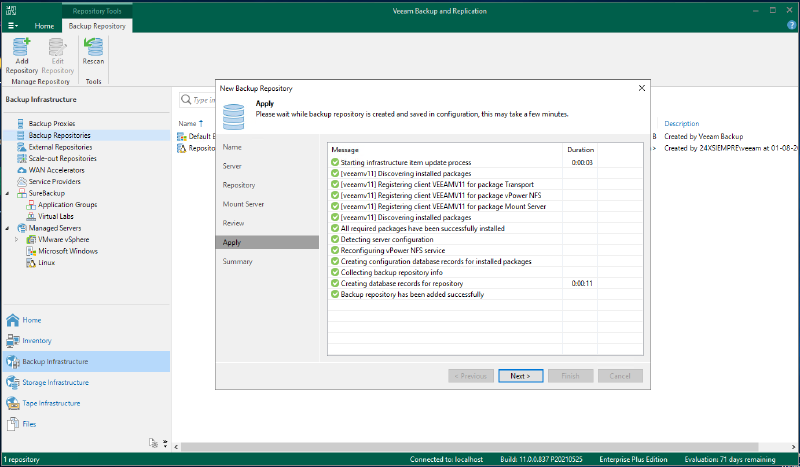Collapse the SureBackup tree node
The width and height of the screenshot is (800, 467).
(8, 193)
